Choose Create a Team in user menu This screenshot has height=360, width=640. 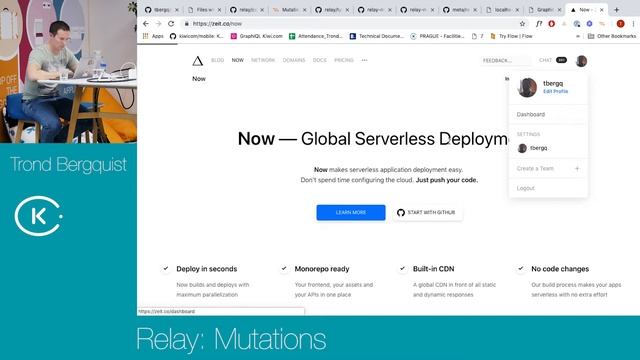click(535, 168)
